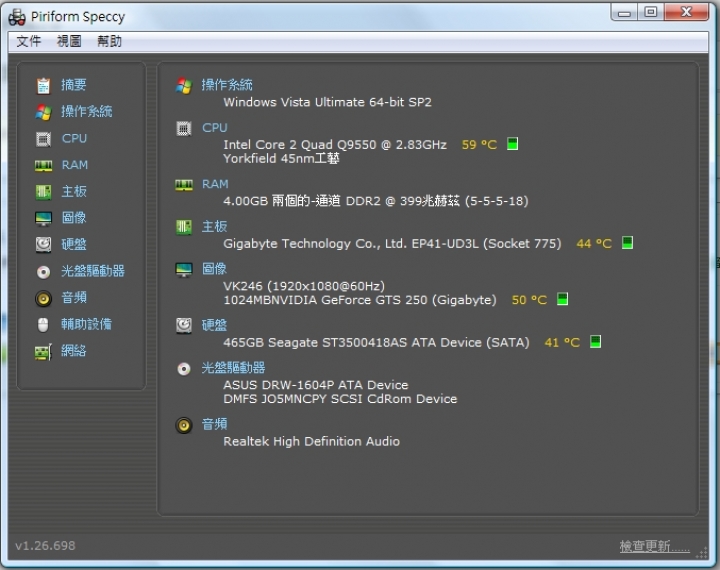
Task: Open the 視圖 menu
Action: point(69,41)
